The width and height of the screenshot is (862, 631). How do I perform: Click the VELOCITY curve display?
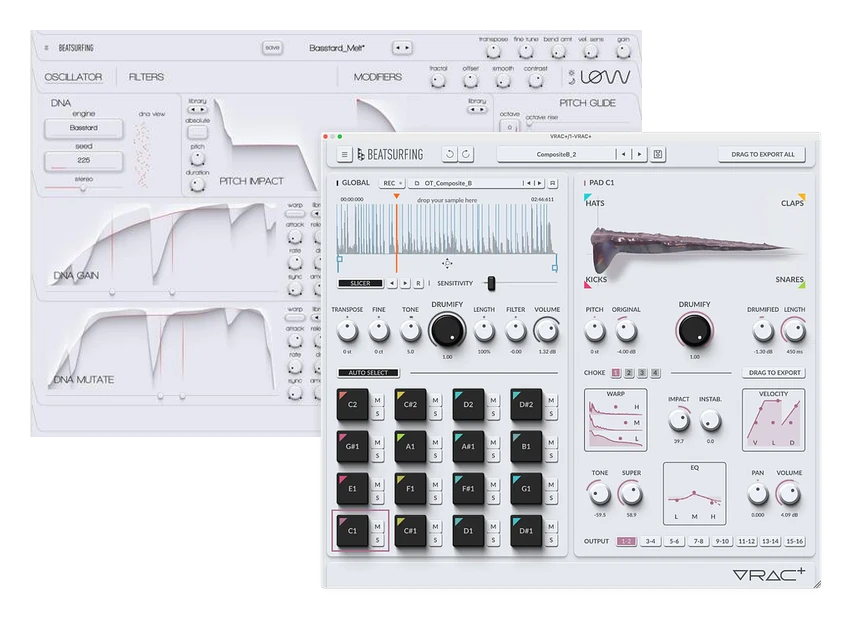click(773, 420)
